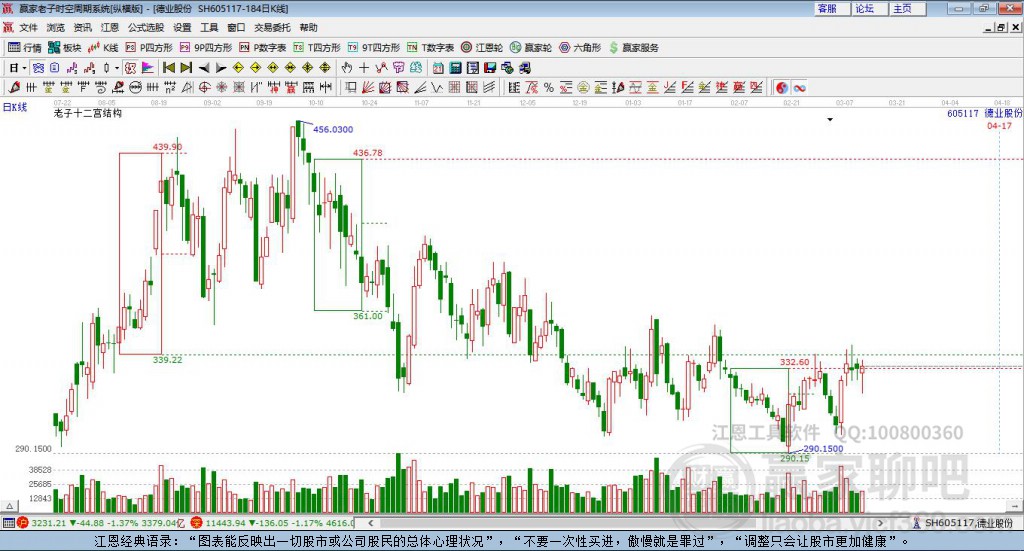Click the percent sign tool icon
The width and height of the screenshot is (1024, 551).
tap(549, 87)
